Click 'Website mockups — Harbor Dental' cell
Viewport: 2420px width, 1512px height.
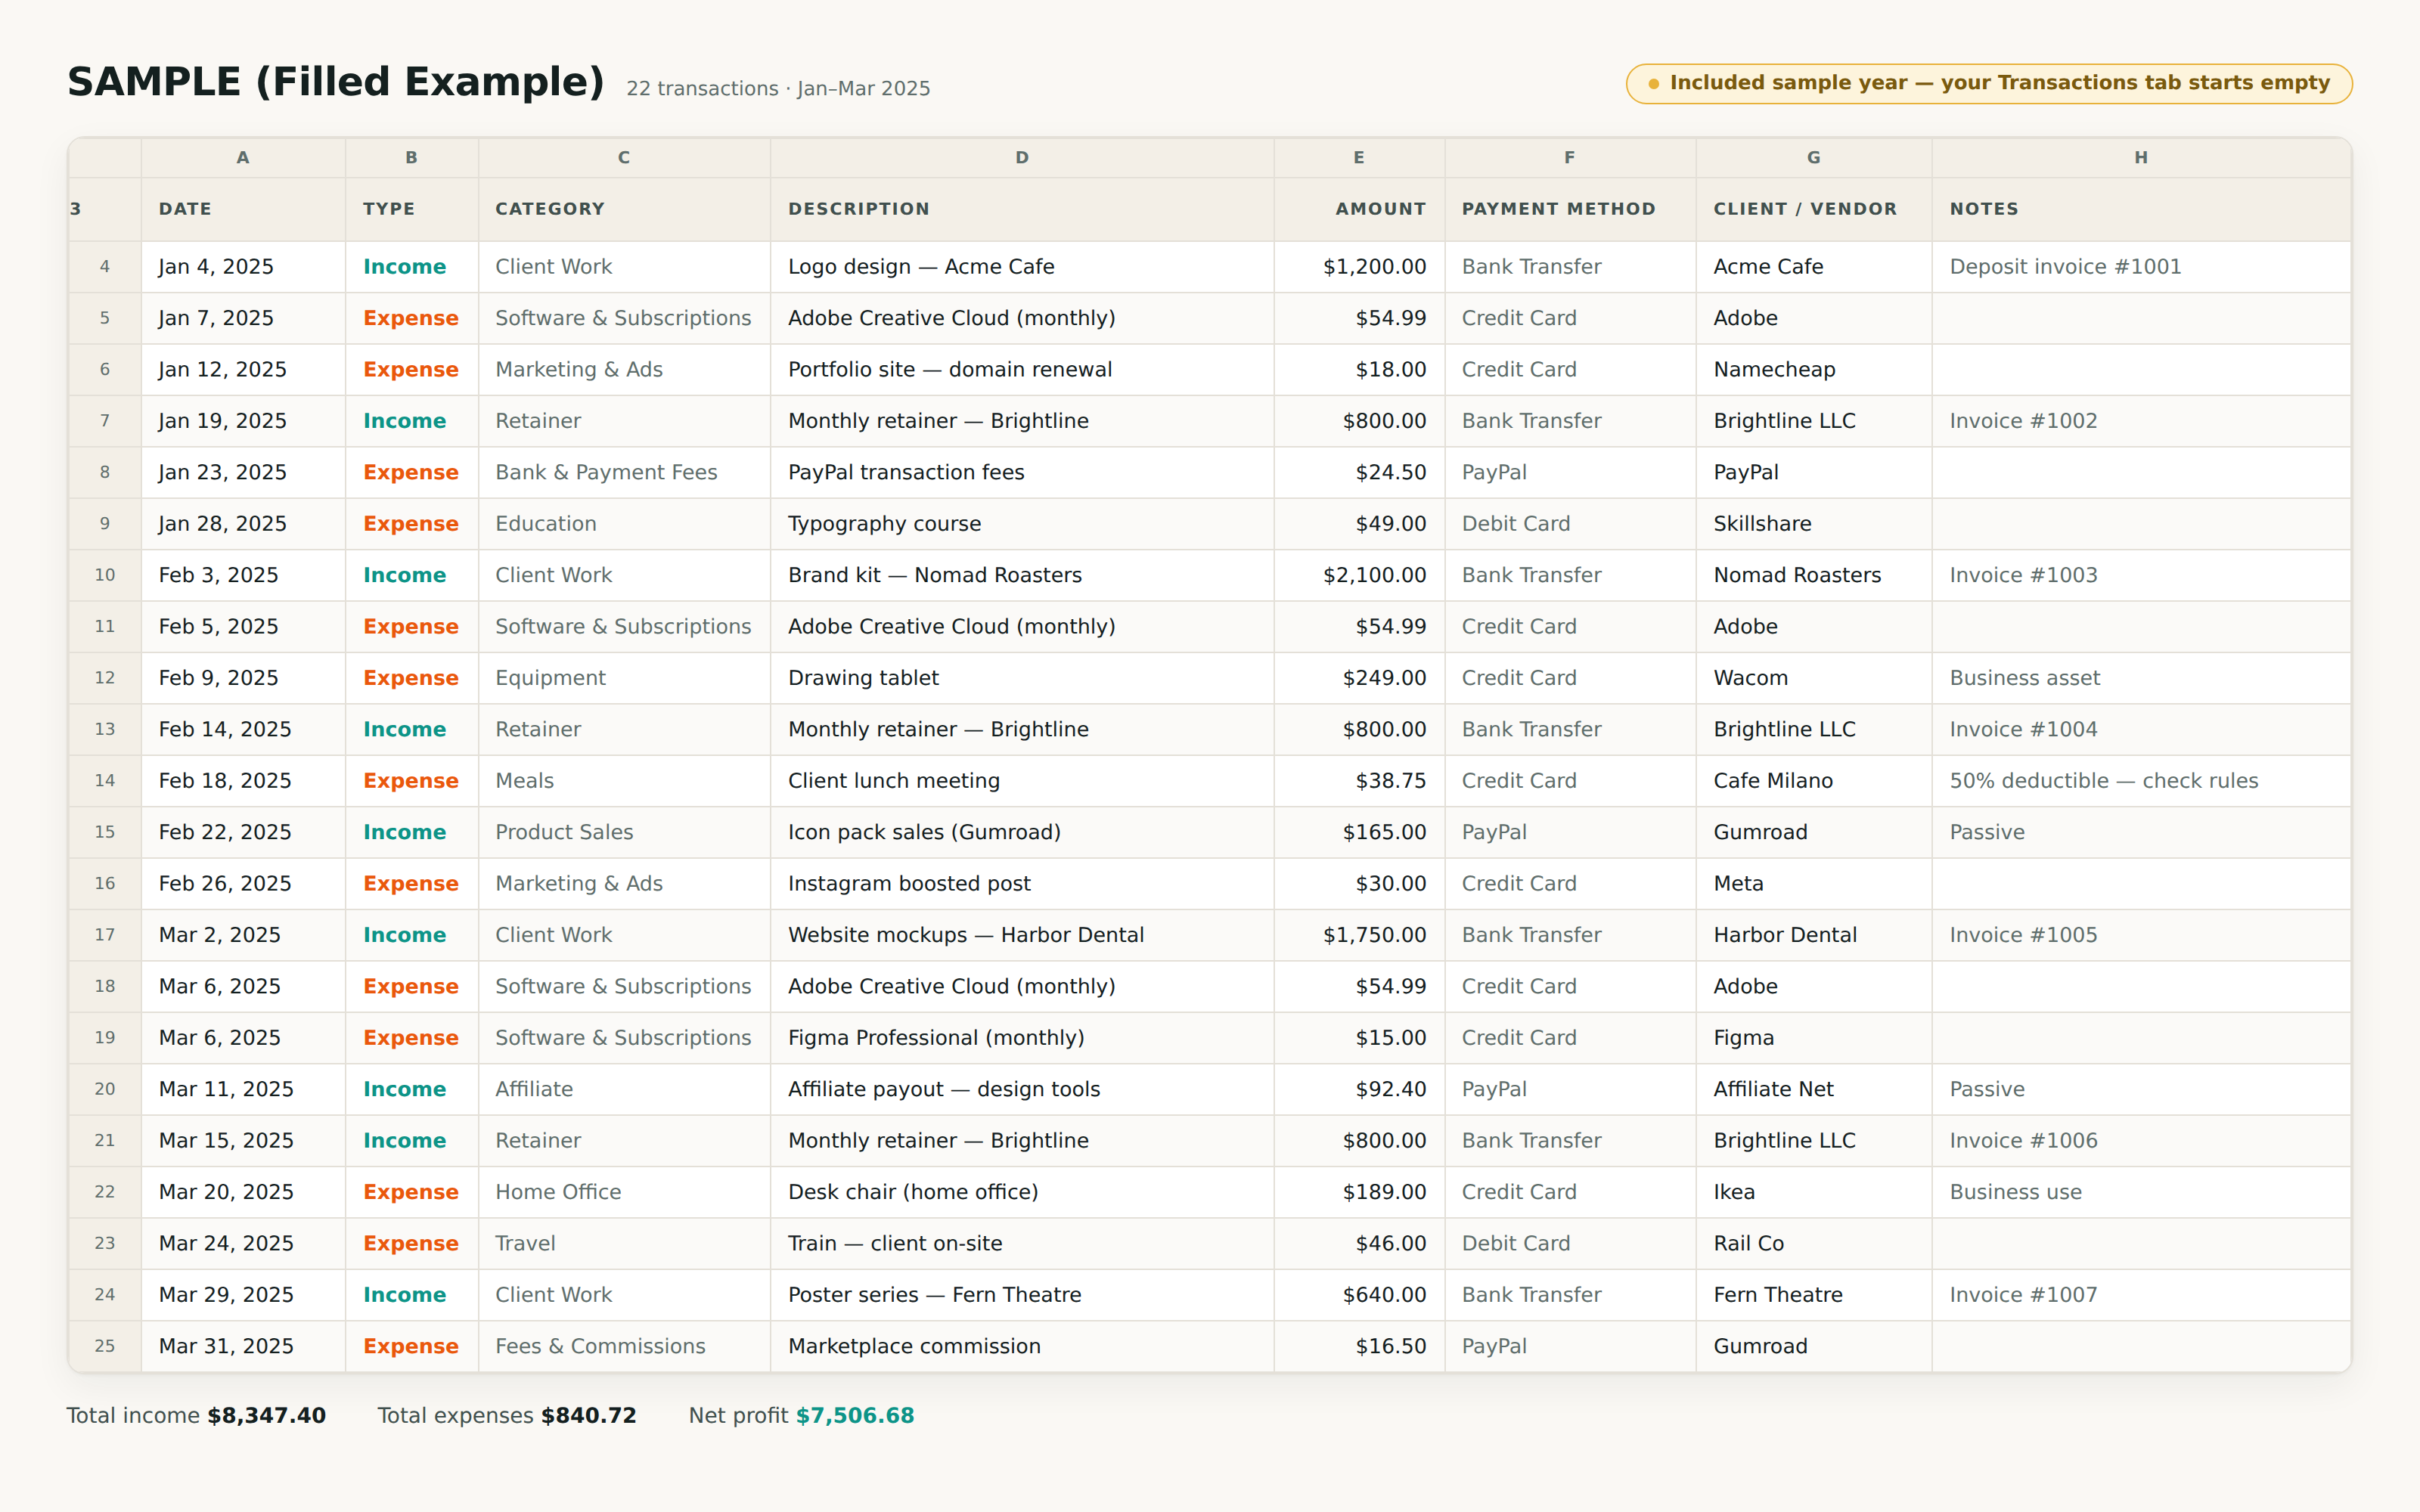coord(1022,935)
